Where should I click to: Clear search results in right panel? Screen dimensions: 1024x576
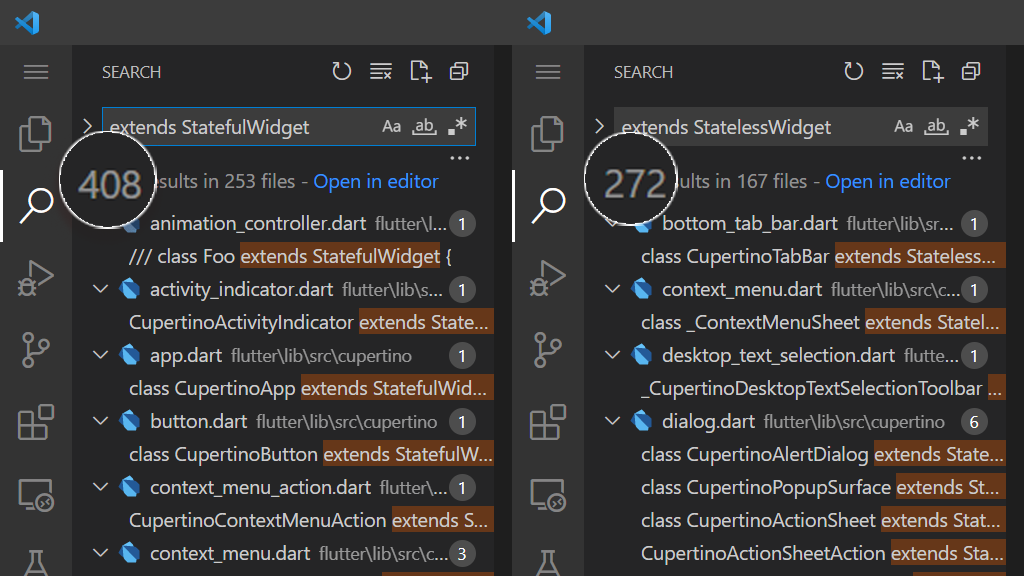point(893,71)
